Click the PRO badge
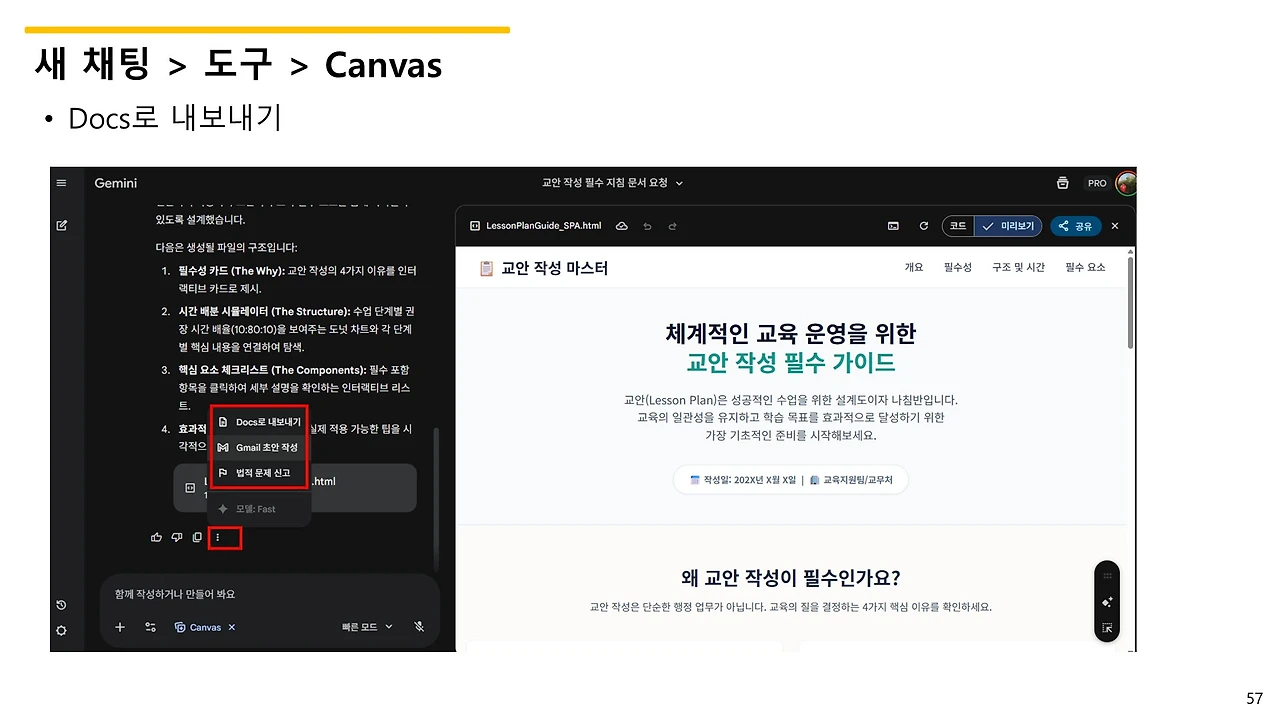The width and height of the screenshot is (1280, 720). click(x=1097, y=183)
